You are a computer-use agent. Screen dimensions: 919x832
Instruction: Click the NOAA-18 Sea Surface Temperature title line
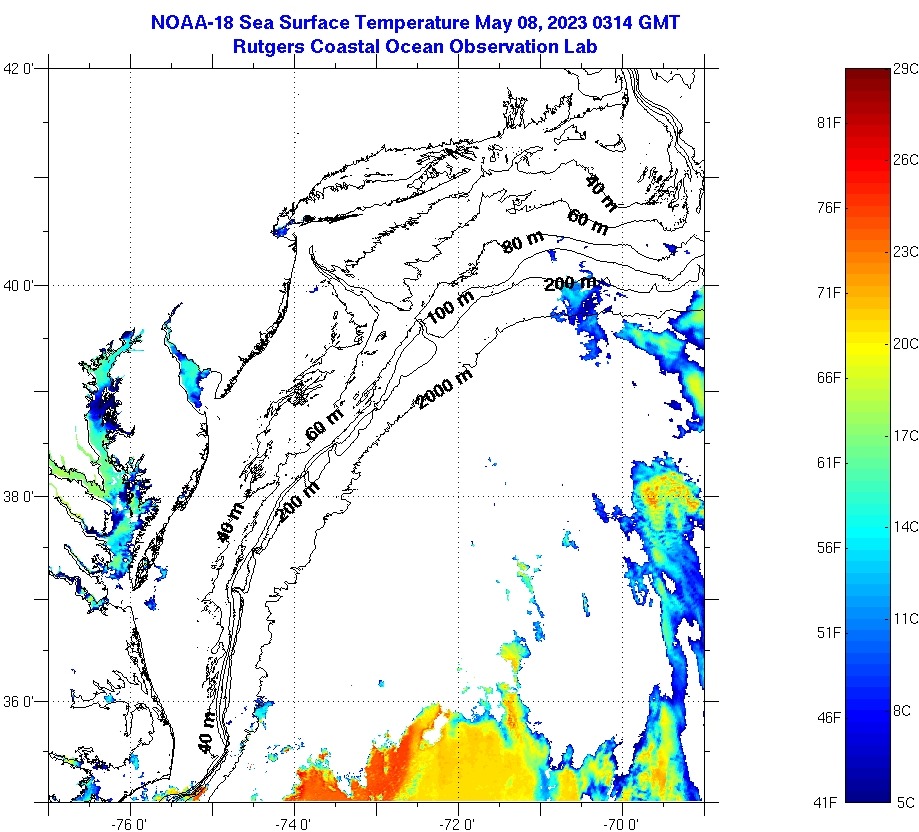click(x=415, y=22)
